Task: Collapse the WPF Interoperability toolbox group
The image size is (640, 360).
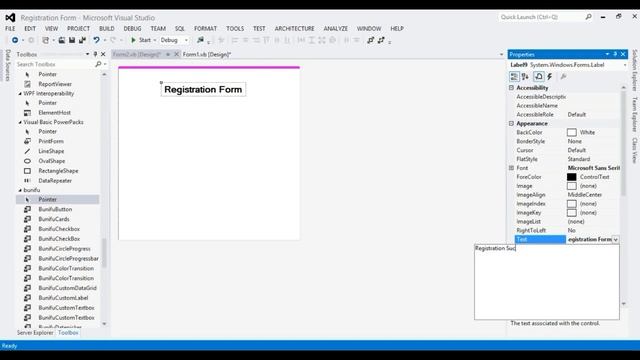Action: point(20,93)
